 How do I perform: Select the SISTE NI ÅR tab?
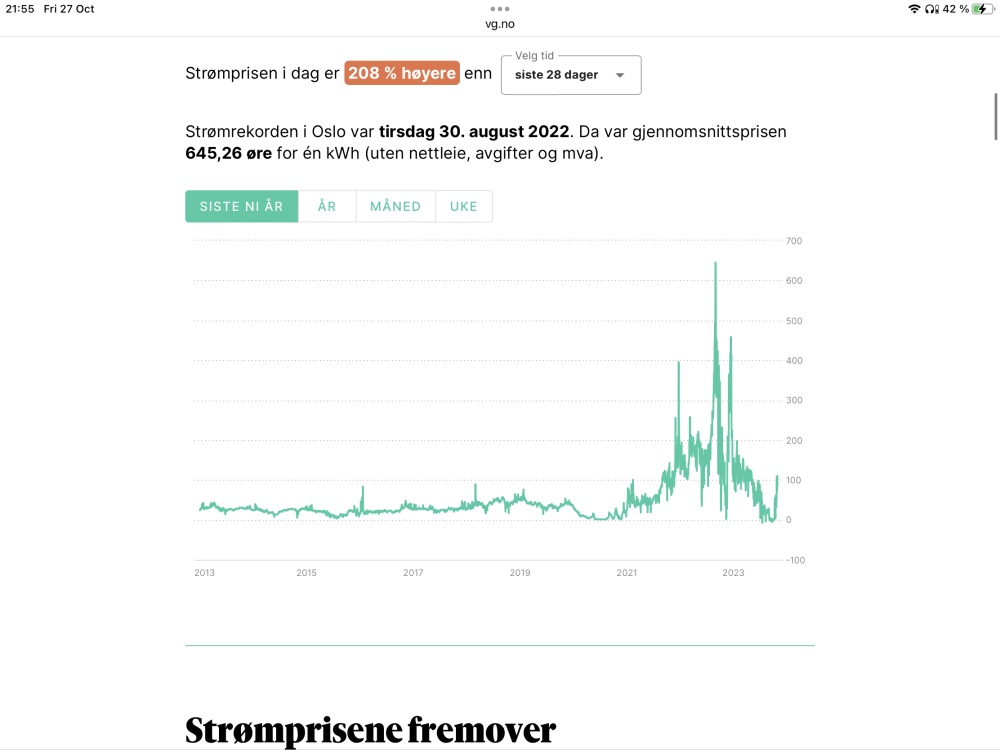point(242,207)
